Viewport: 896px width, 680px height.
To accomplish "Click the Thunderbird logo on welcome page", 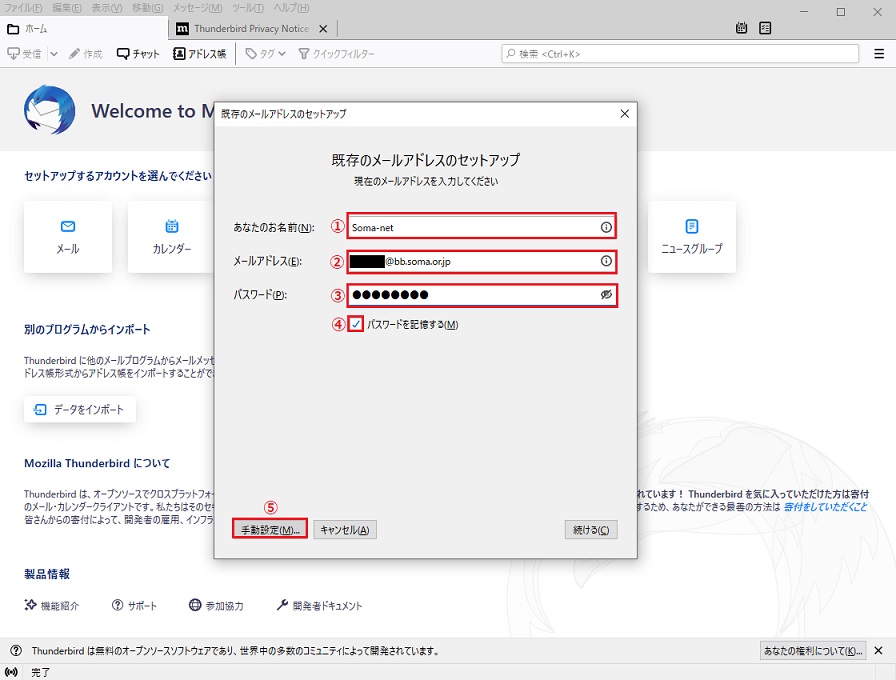I will [x=50, y=110].
